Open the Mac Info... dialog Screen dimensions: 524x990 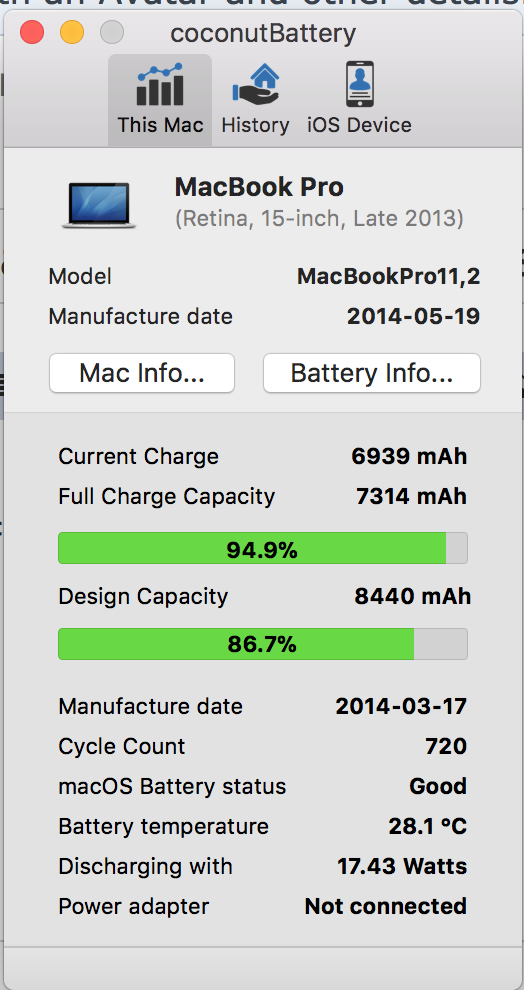point(142,373)
